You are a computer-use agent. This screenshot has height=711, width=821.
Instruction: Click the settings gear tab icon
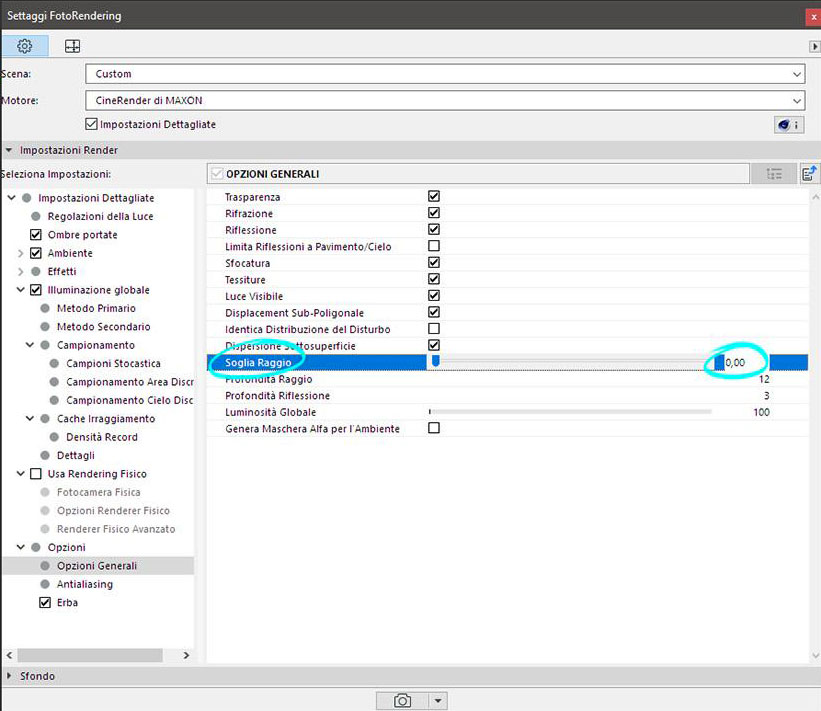coord(25,46)
